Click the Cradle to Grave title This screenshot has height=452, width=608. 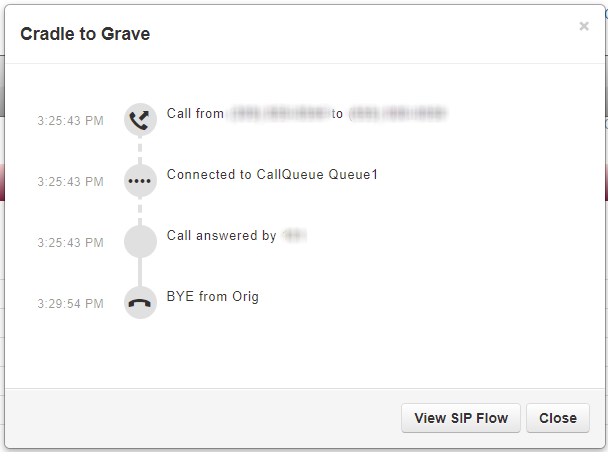click(x=85, y=34)
